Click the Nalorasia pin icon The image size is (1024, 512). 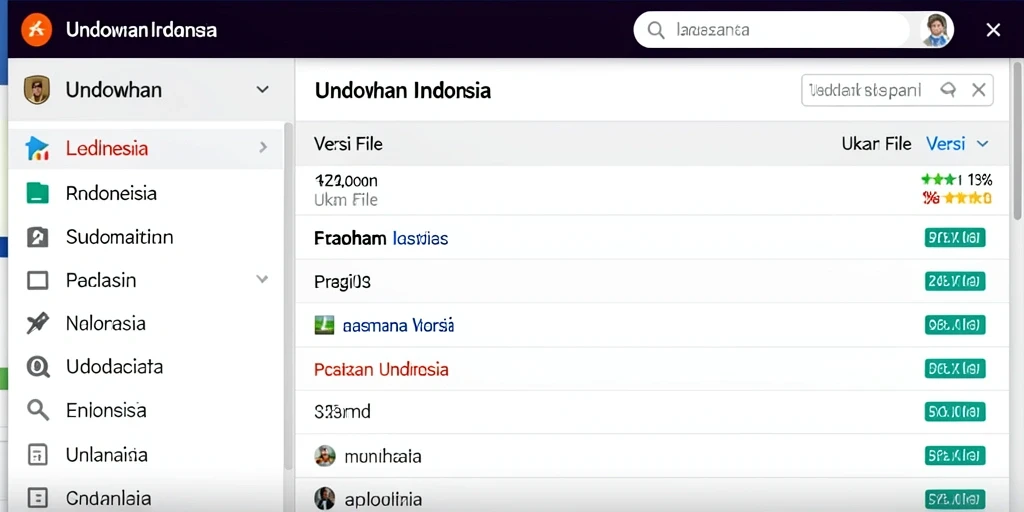pos(37,324)
